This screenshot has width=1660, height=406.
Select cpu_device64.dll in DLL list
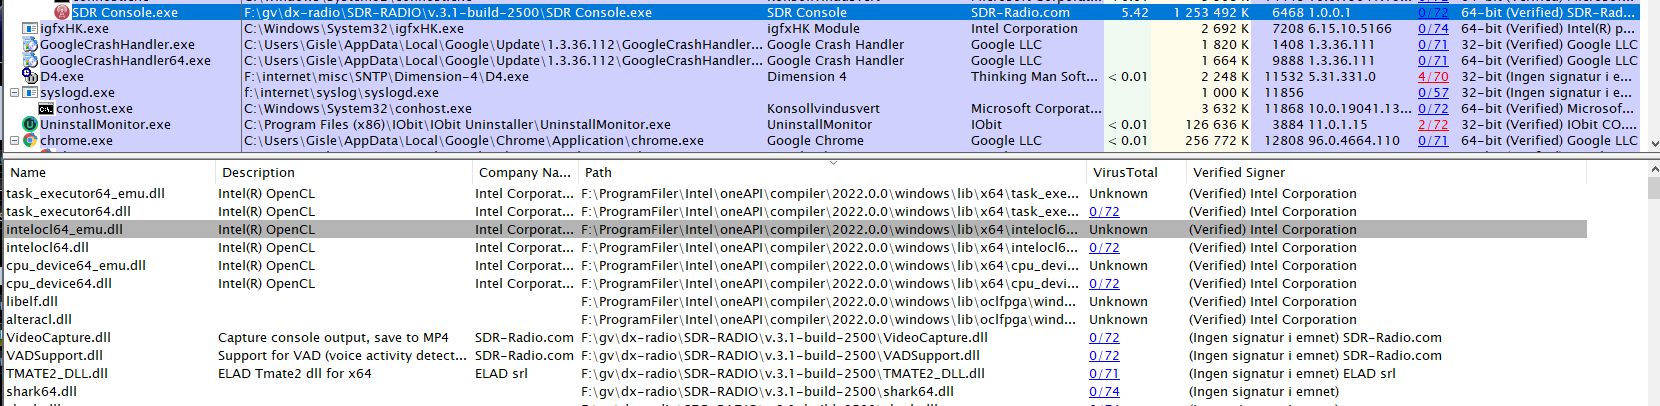click(x=59, y=284)
